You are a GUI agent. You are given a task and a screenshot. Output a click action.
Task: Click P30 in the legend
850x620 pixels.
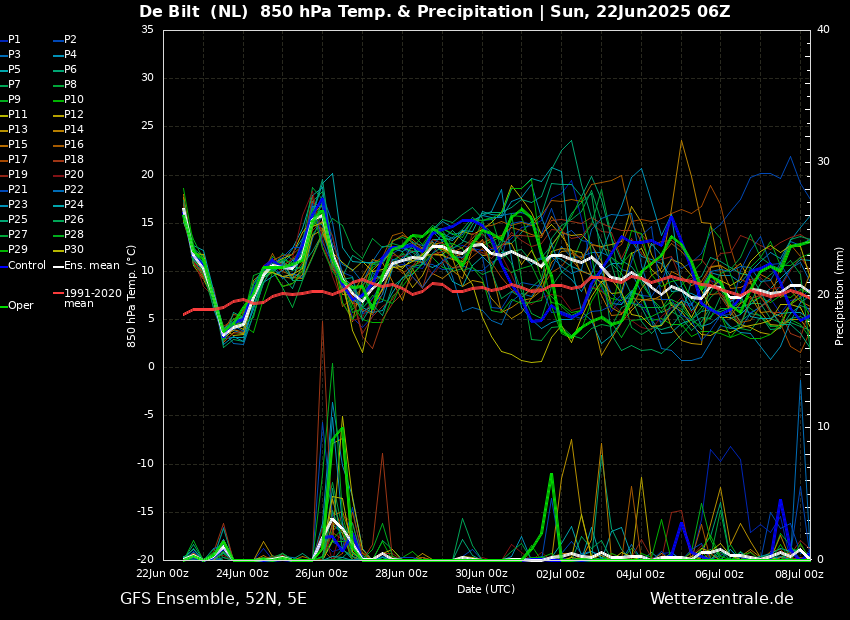(68, 249)
